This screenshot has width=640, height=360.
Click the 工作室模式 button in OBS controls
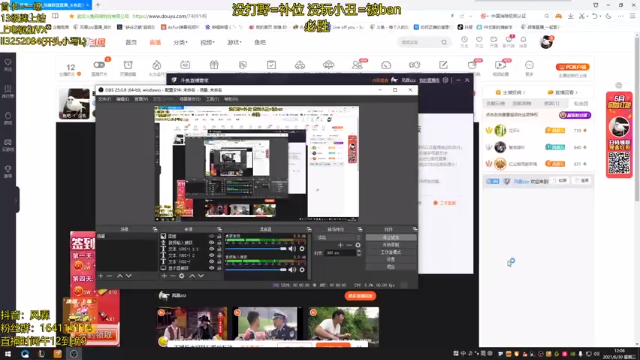pos(391,252)
